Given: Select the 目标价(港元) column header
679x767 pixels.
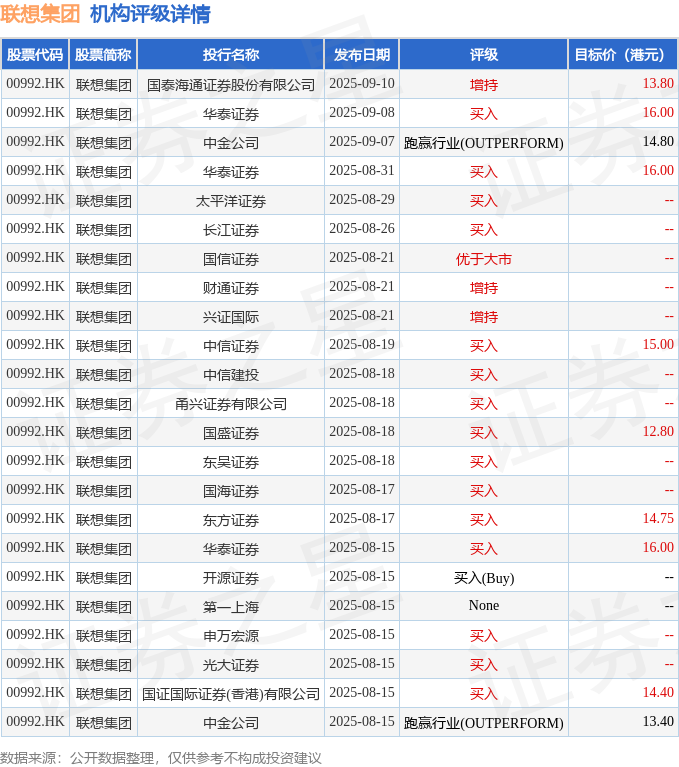Looking at the screenshot, I should tap(623, 54).
